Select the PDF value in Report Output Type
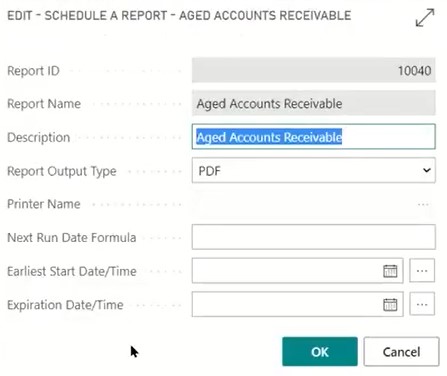Screen dimensions: 447x376 (209, 171)
